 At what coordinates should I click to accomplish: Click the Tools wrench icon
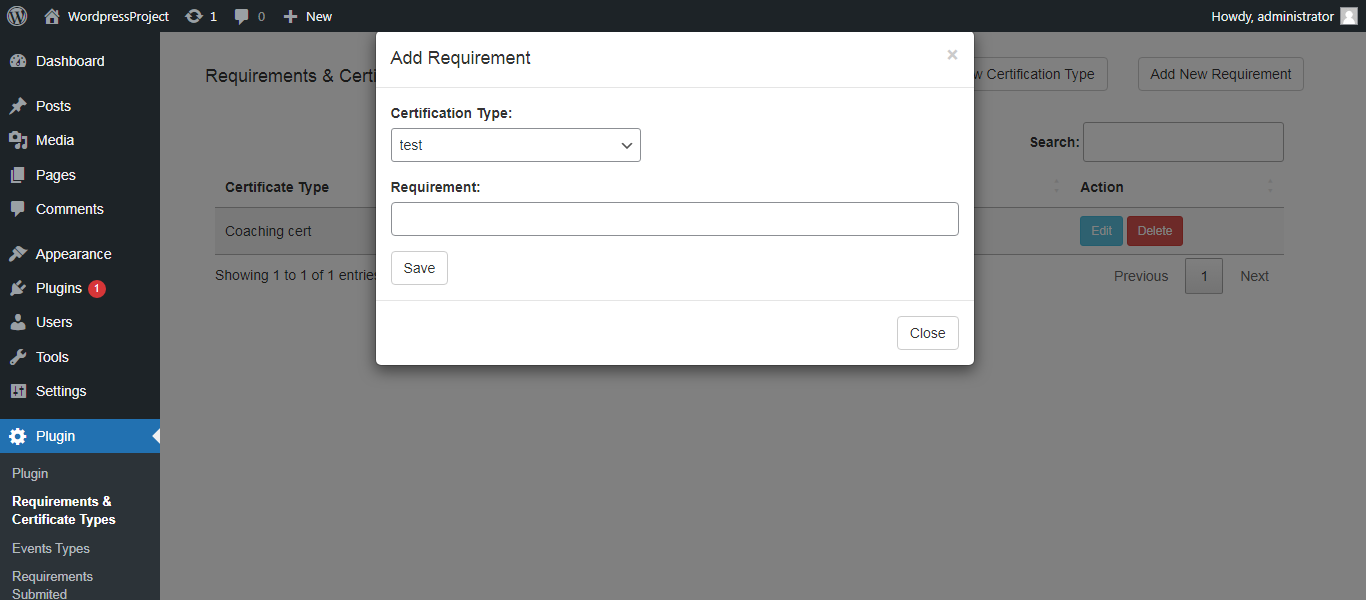(20, 357)
